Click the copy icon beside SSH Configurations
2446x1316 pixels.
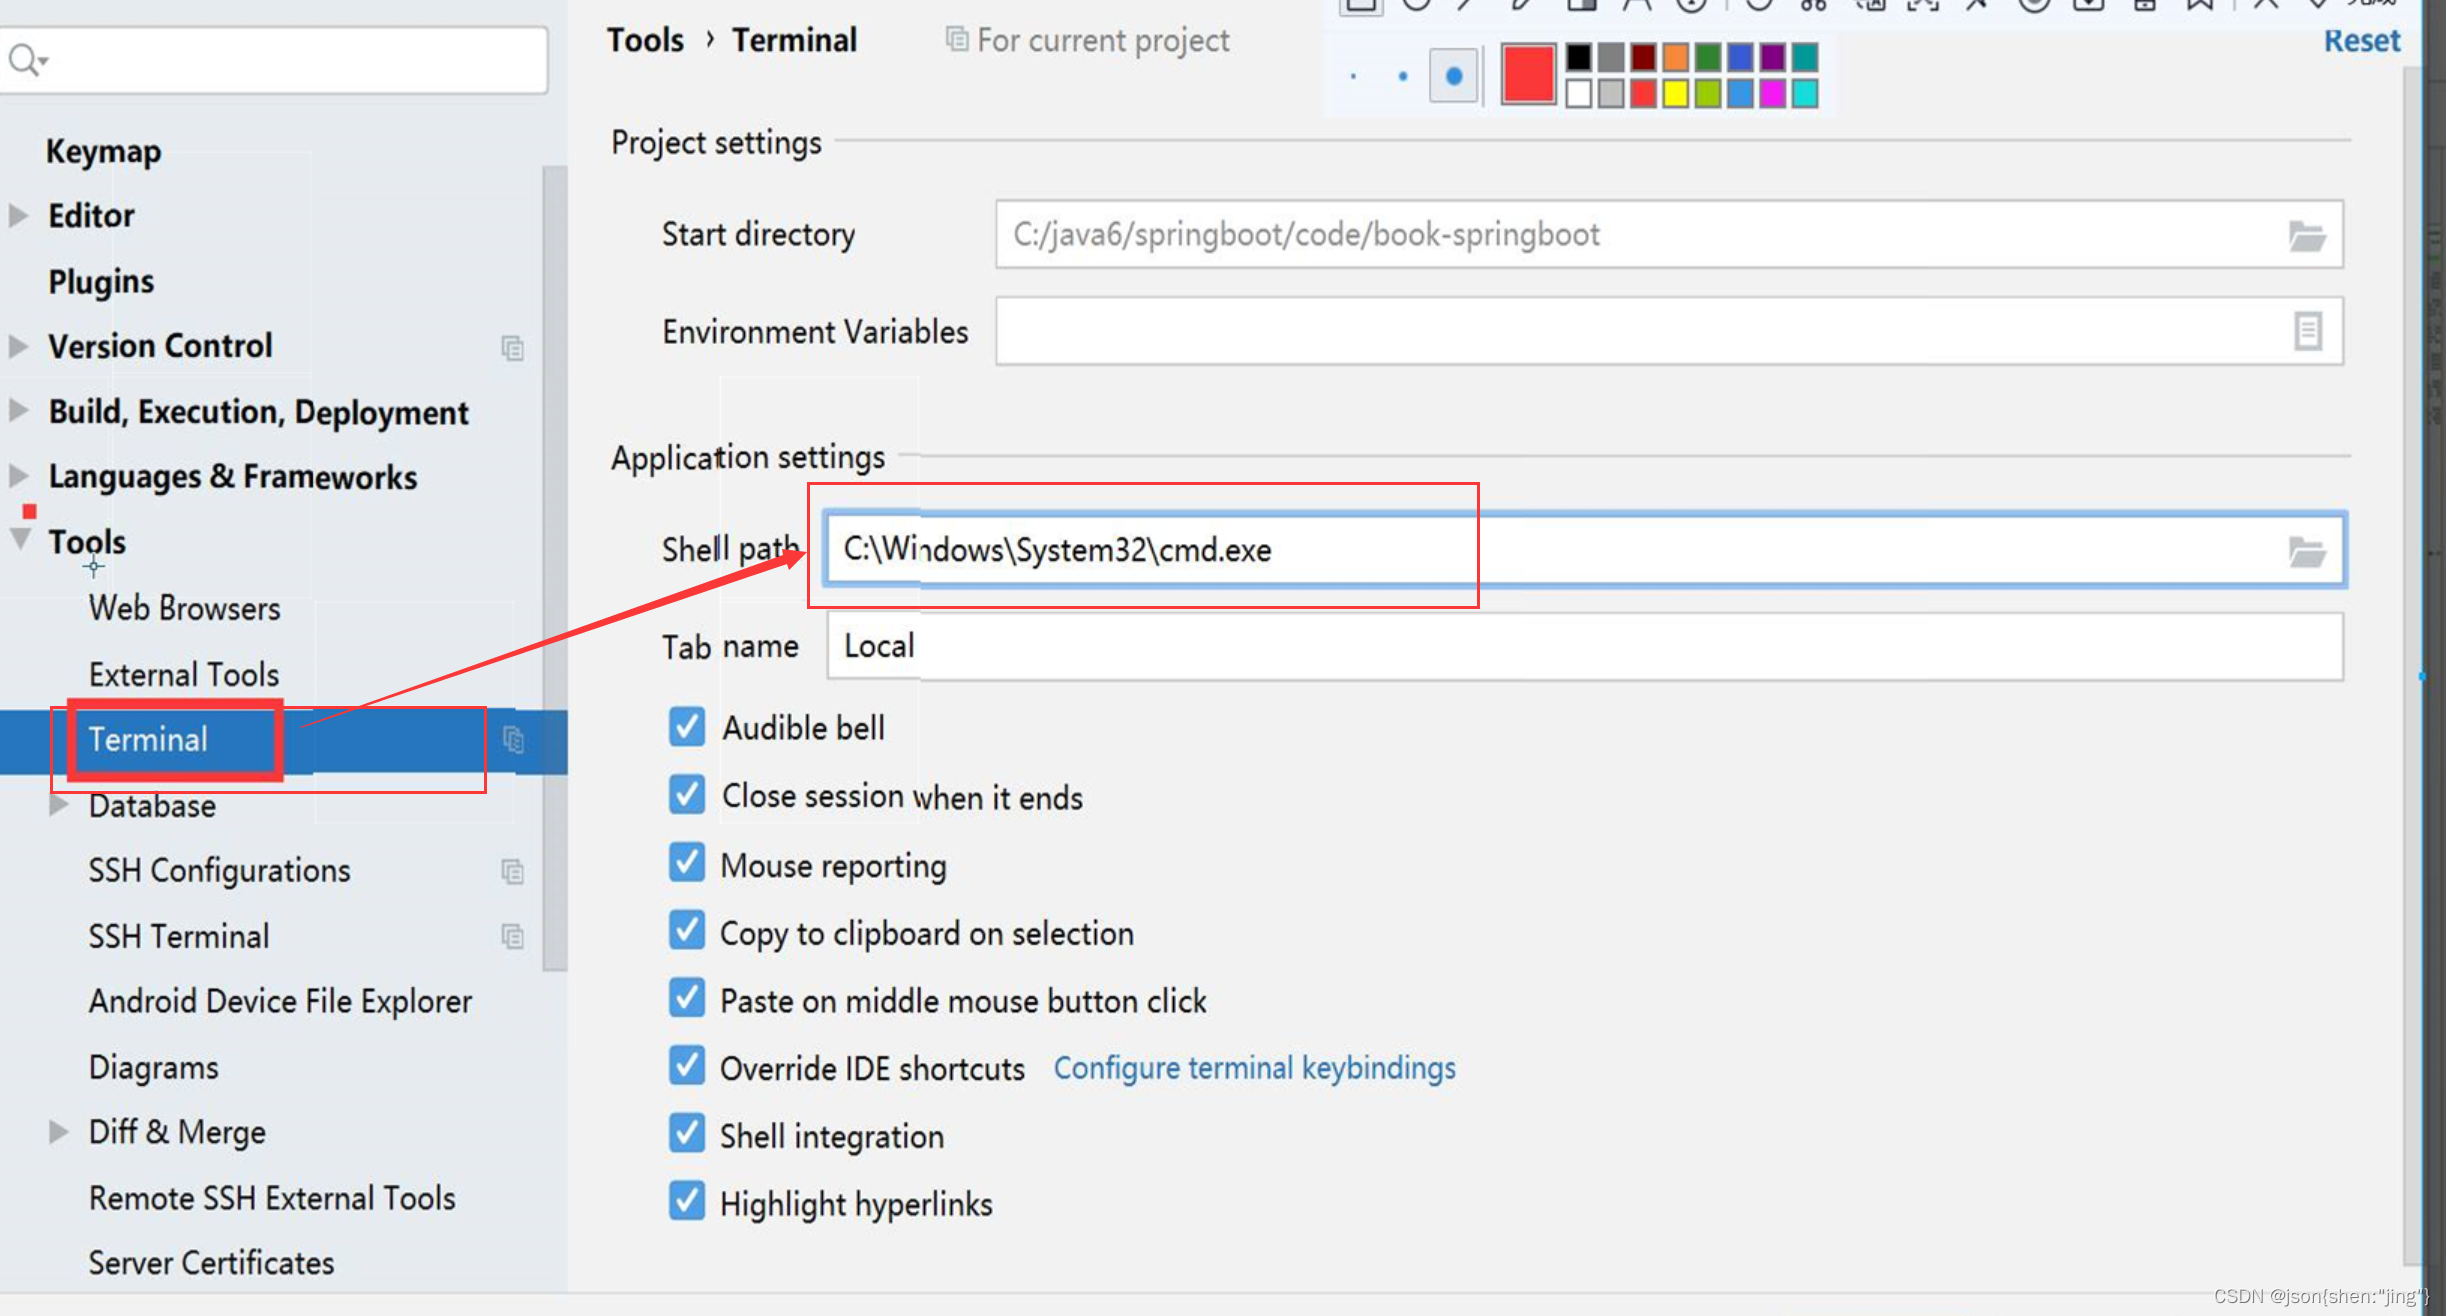tap(514, 871)
